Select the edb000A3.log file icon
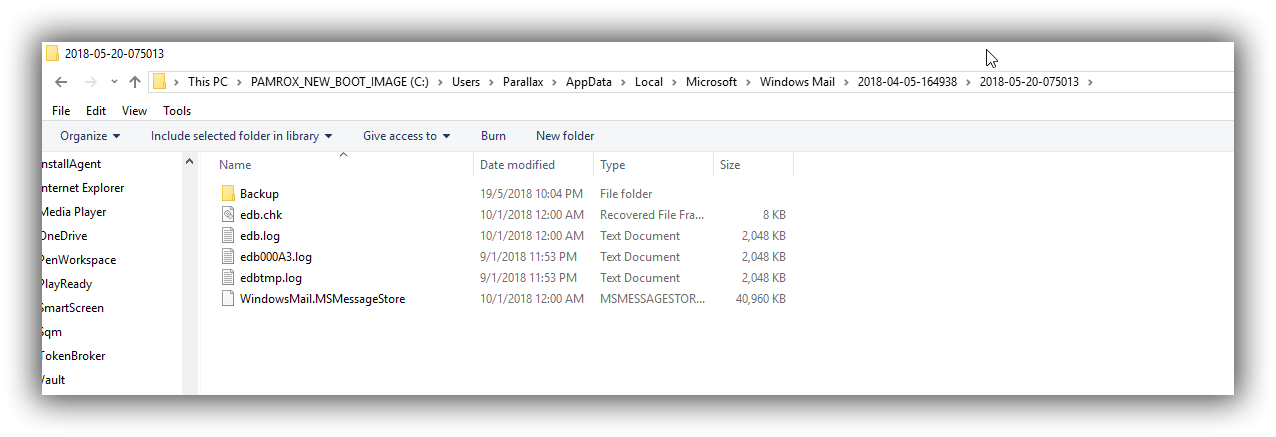 click(228, 257)
